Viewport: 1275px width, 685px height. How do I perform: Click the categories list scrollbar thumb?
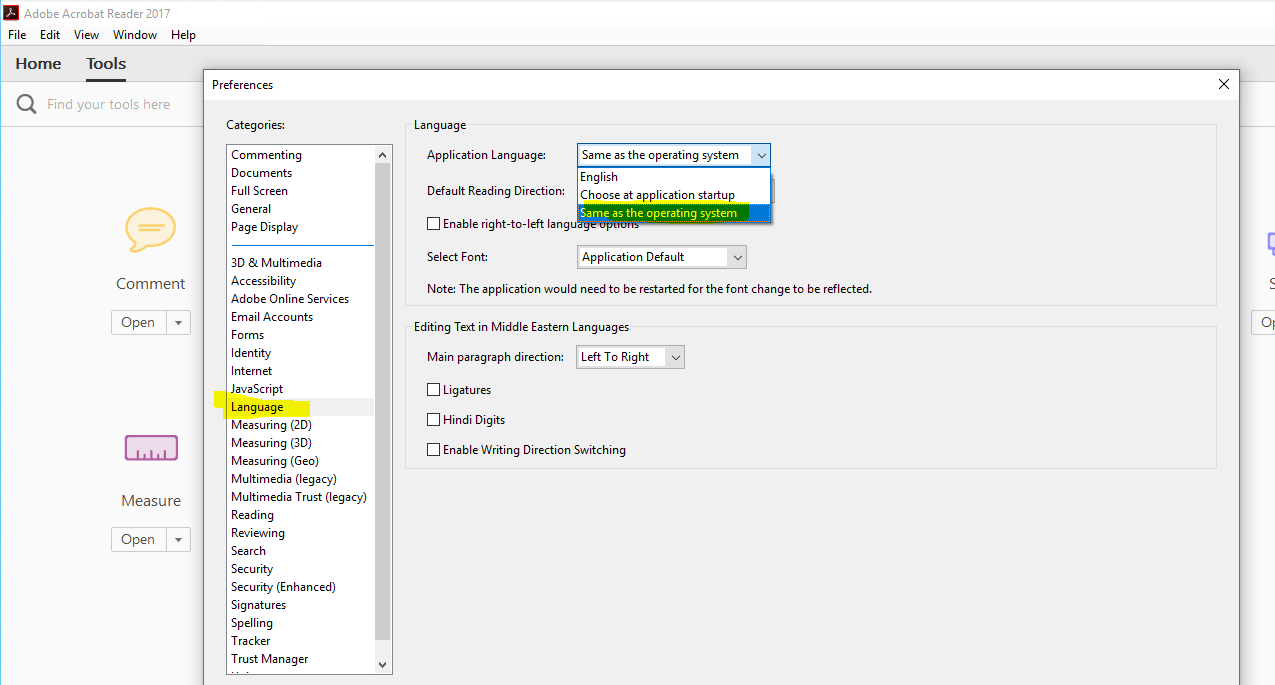click(382, 401)
